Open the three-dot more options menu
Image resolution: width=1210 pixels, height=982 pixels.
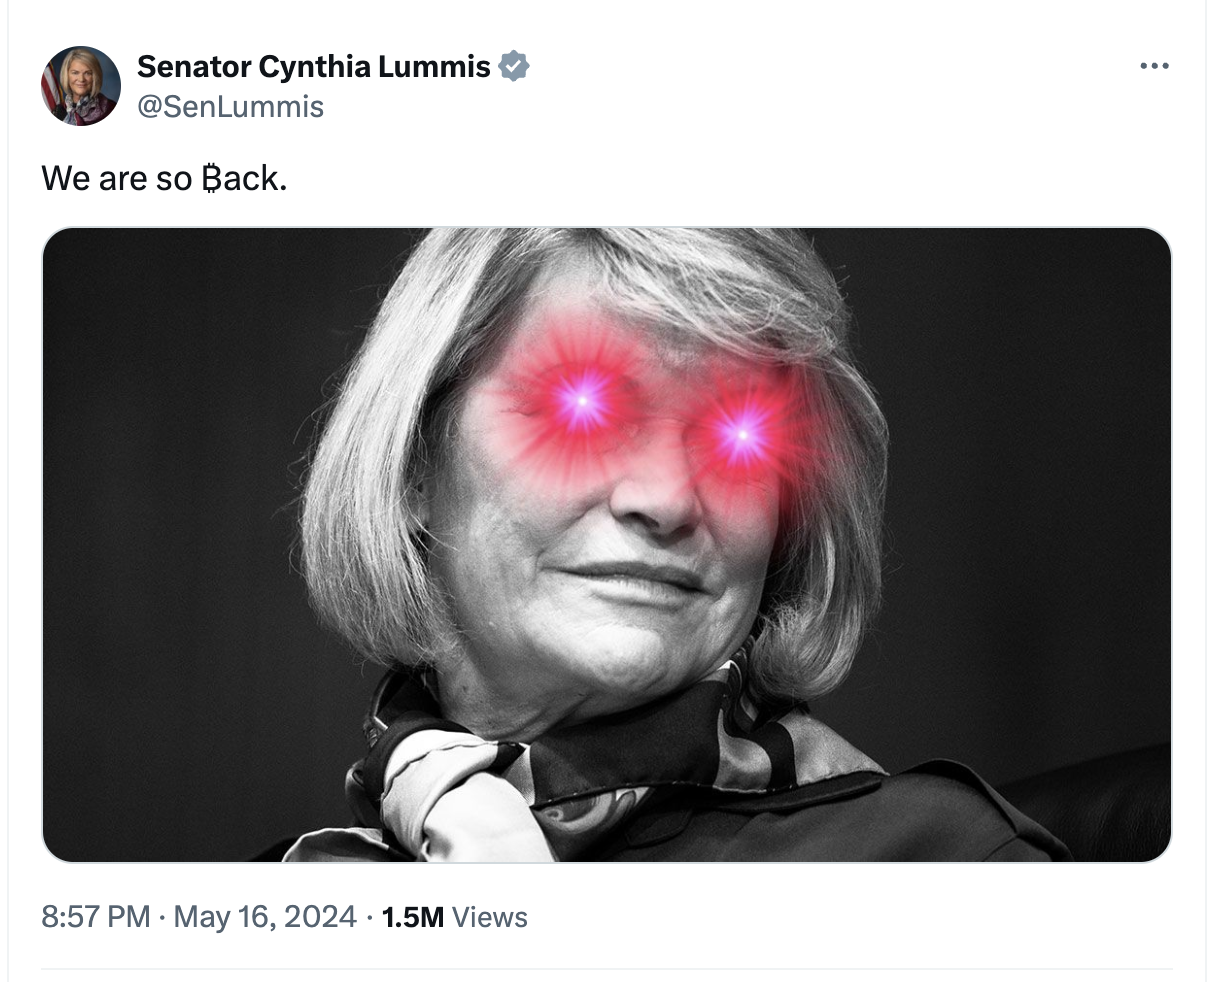[x=1154, y=67]
